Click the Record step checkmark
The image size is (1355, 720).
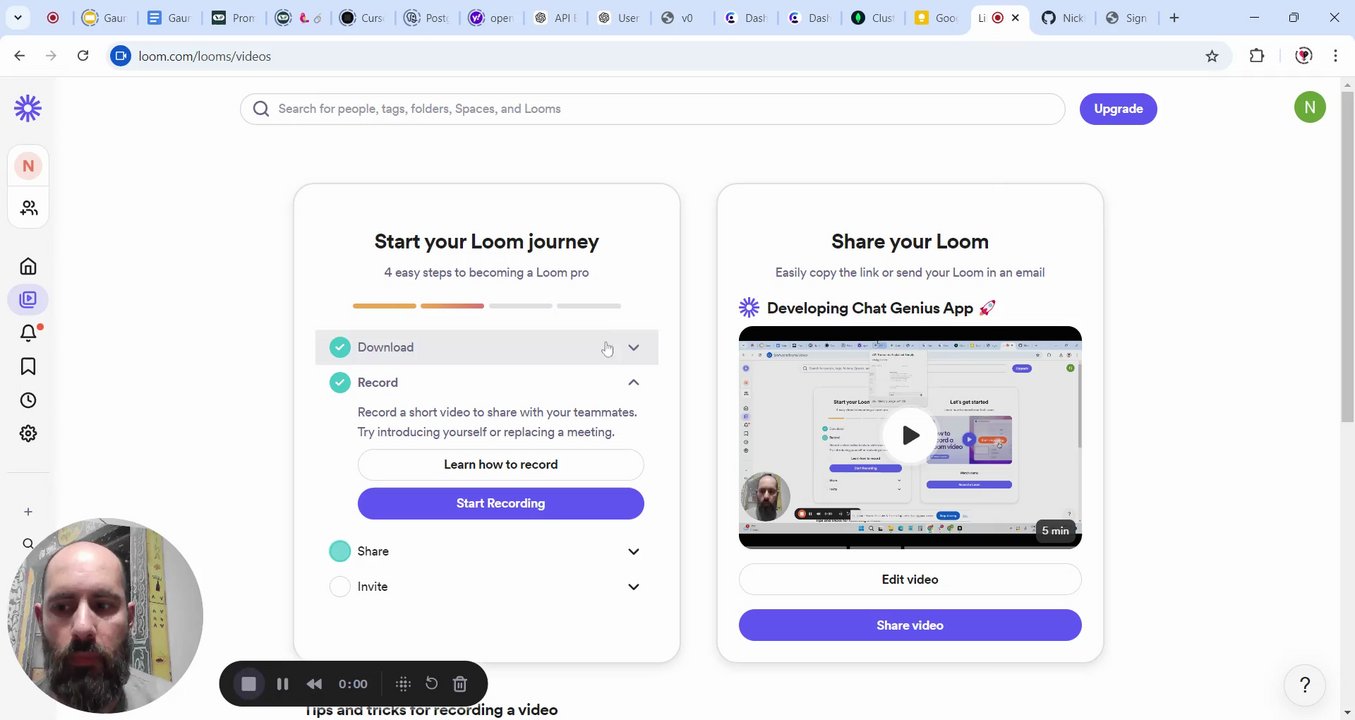340,382
